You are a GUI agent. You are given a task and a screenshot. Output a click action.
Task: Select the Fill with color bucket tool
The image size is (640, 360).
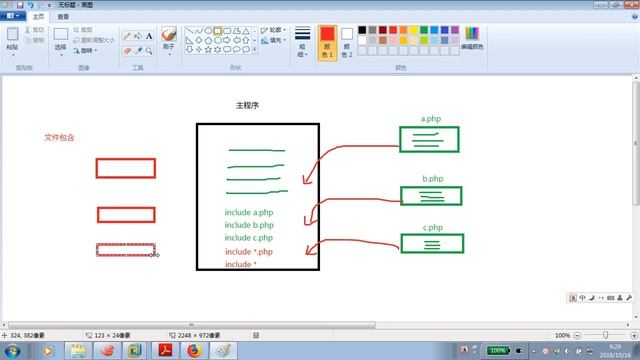click(138, 36)
